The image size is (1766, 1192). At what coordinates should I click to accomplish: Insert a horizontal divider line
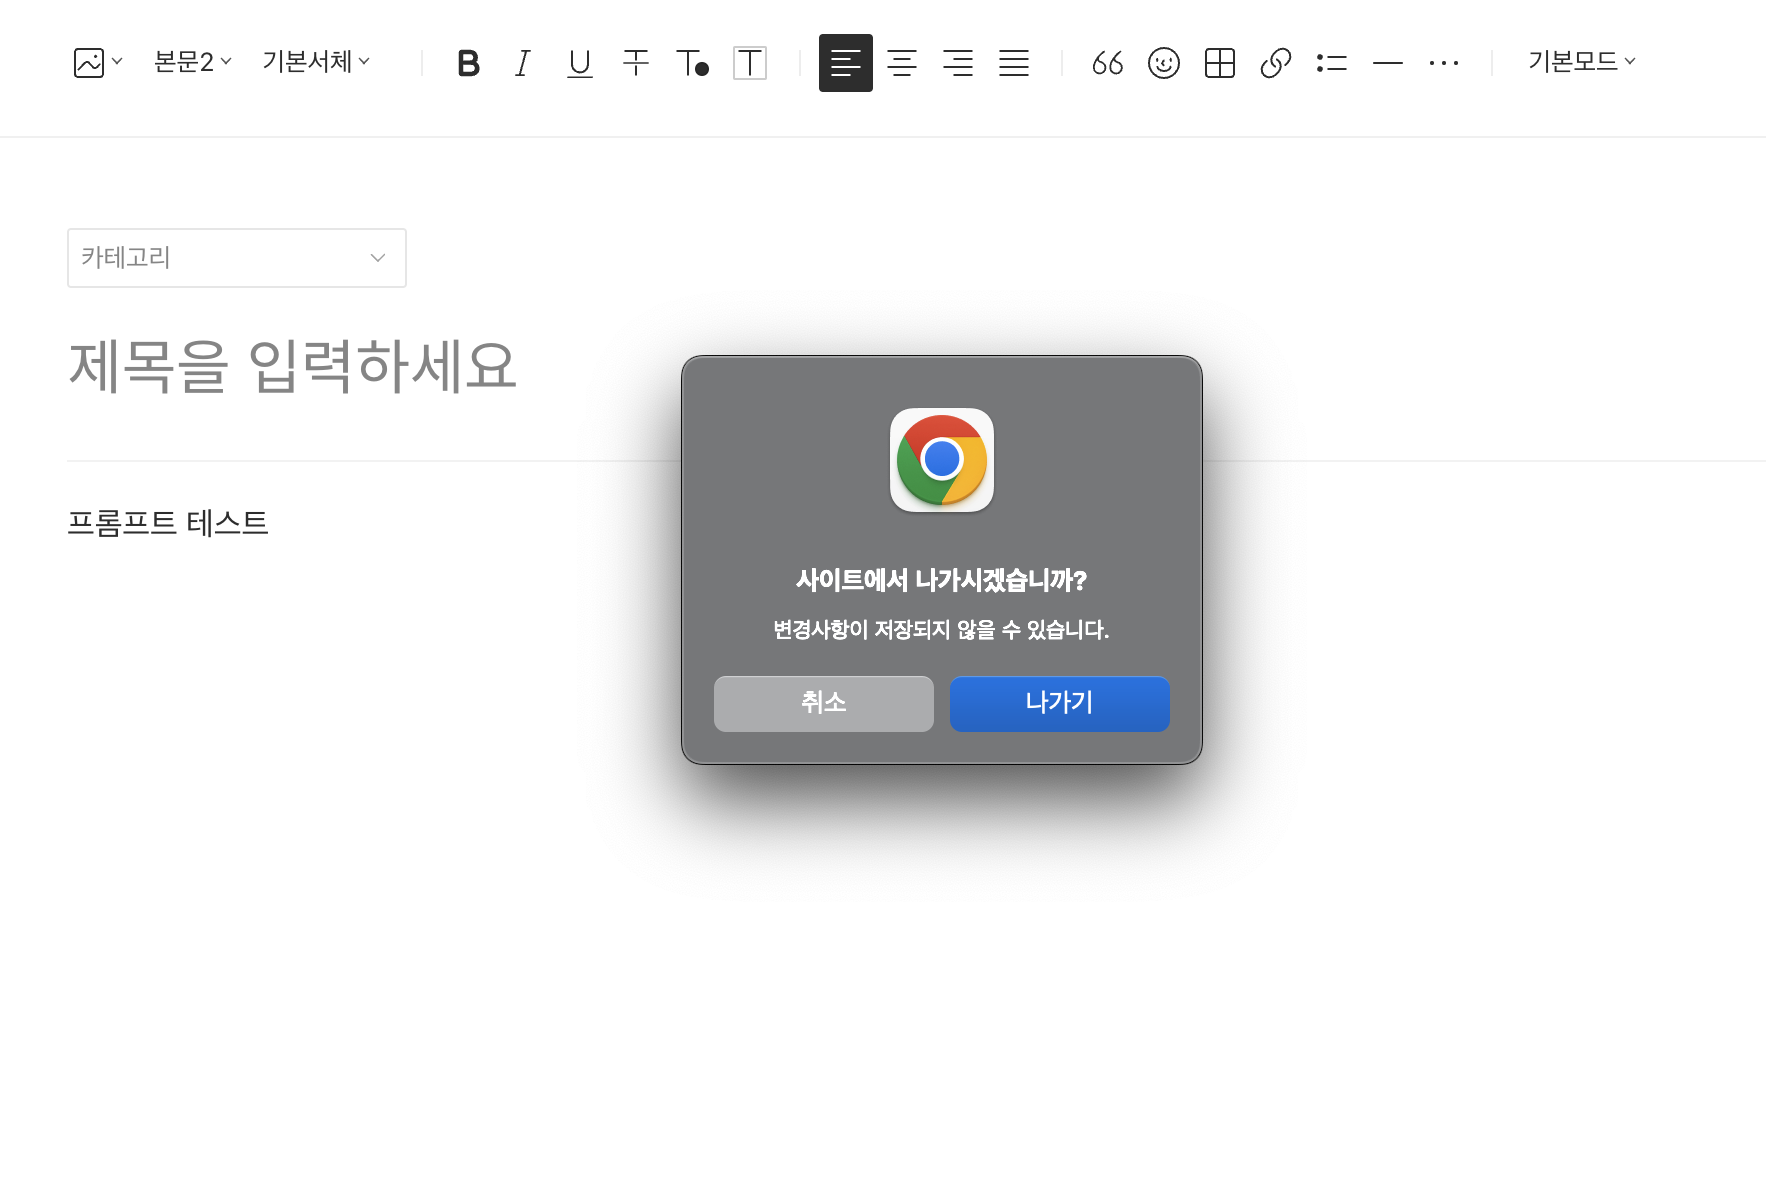pos(1388,63)
